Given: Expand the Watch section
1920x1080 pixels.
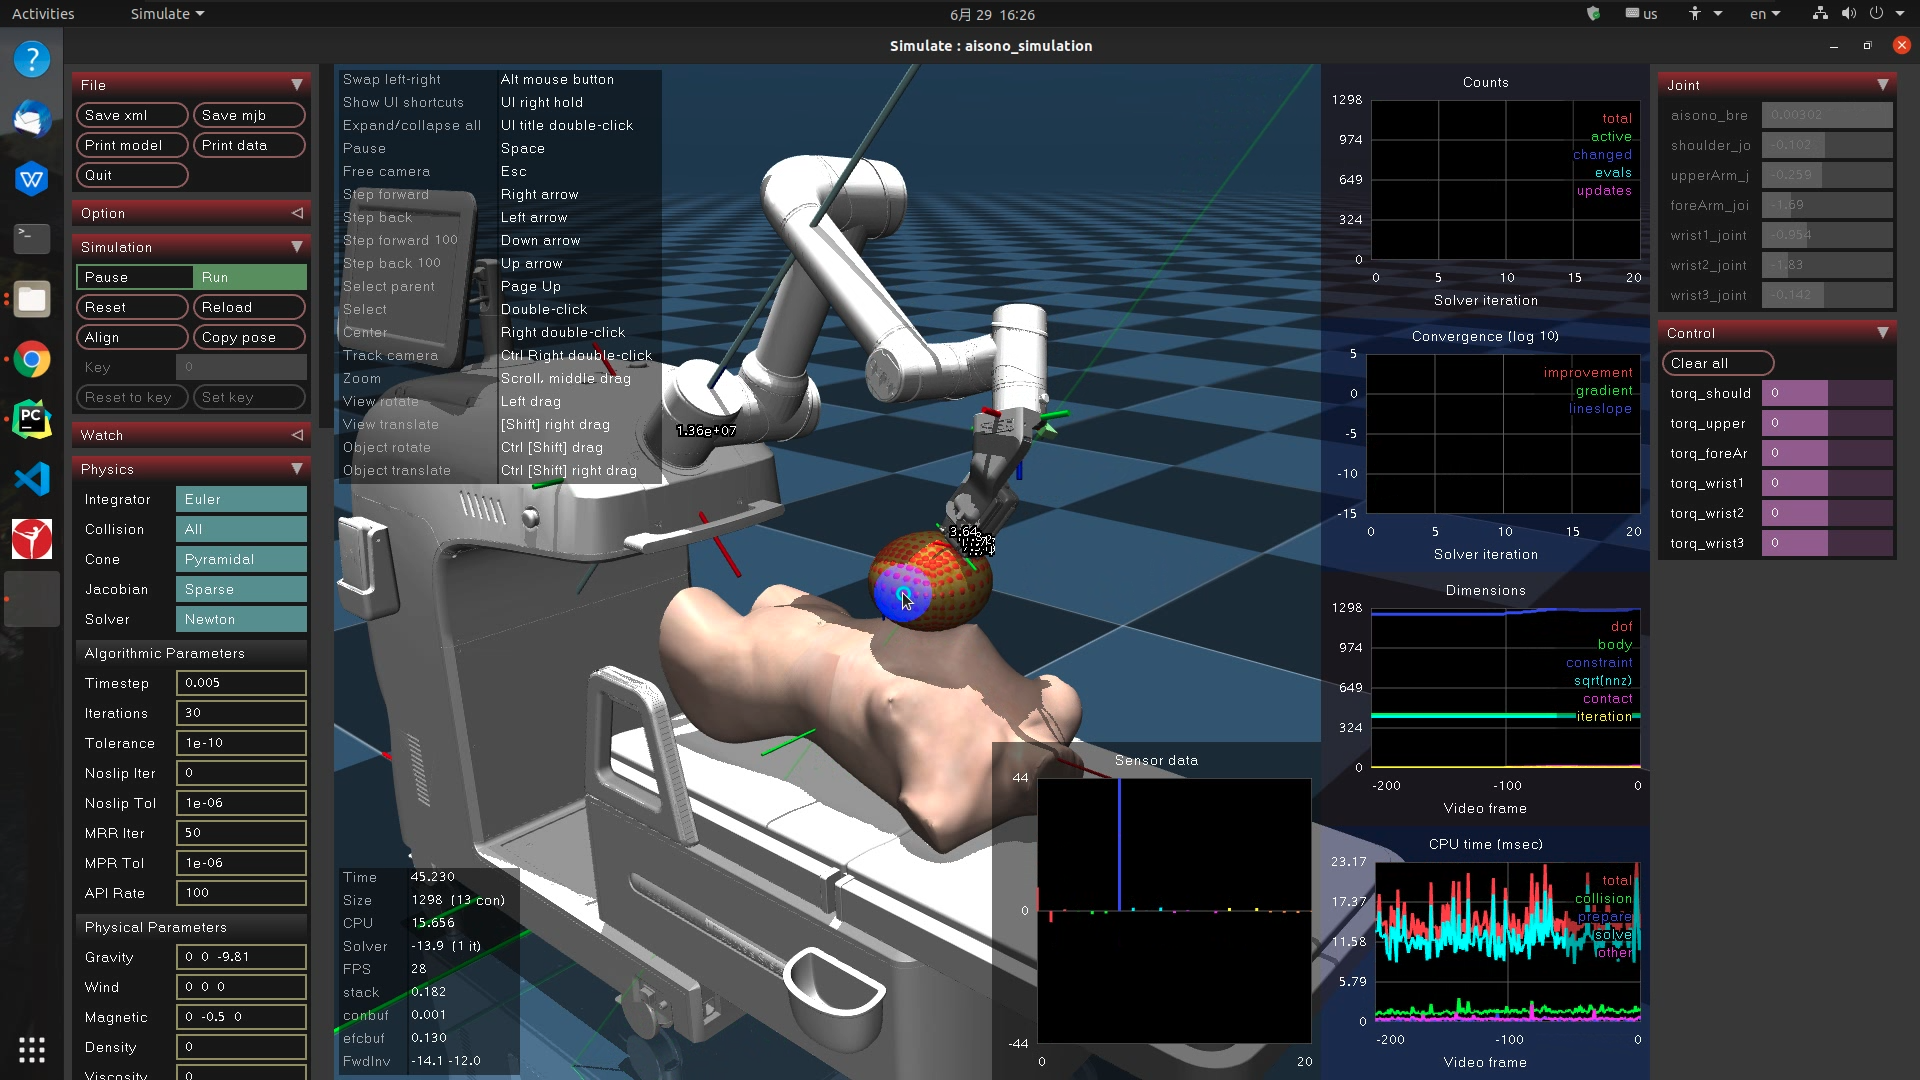Looking at the screenshot, I should click(x=297, y=435).
